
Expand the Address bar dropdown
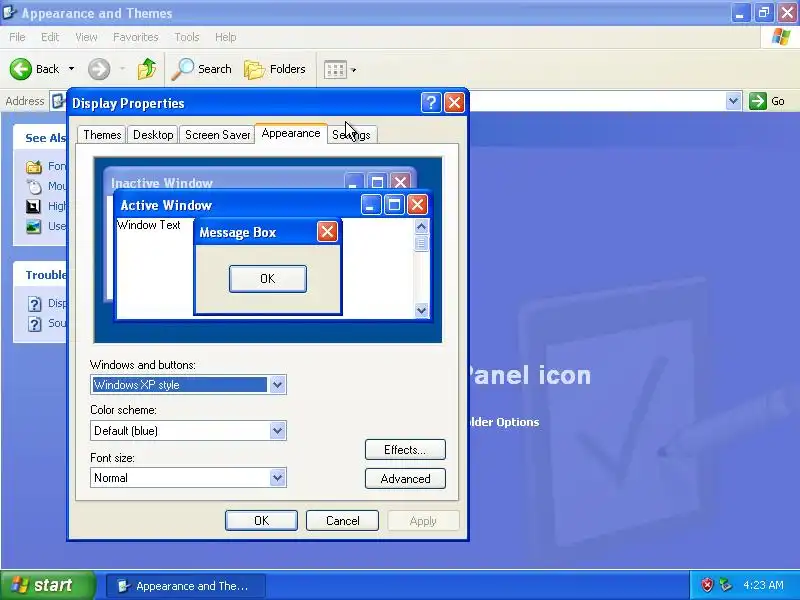[733, 101]
